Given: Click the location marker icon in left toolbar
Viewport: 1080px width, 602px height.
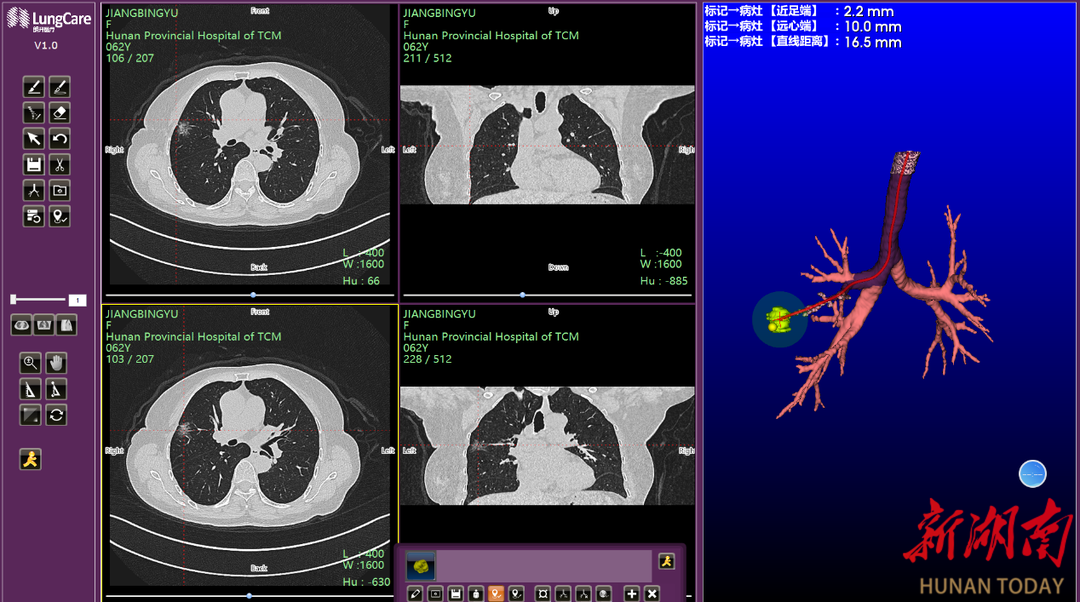Looking at the screenshot, I should tap(59, 217).
